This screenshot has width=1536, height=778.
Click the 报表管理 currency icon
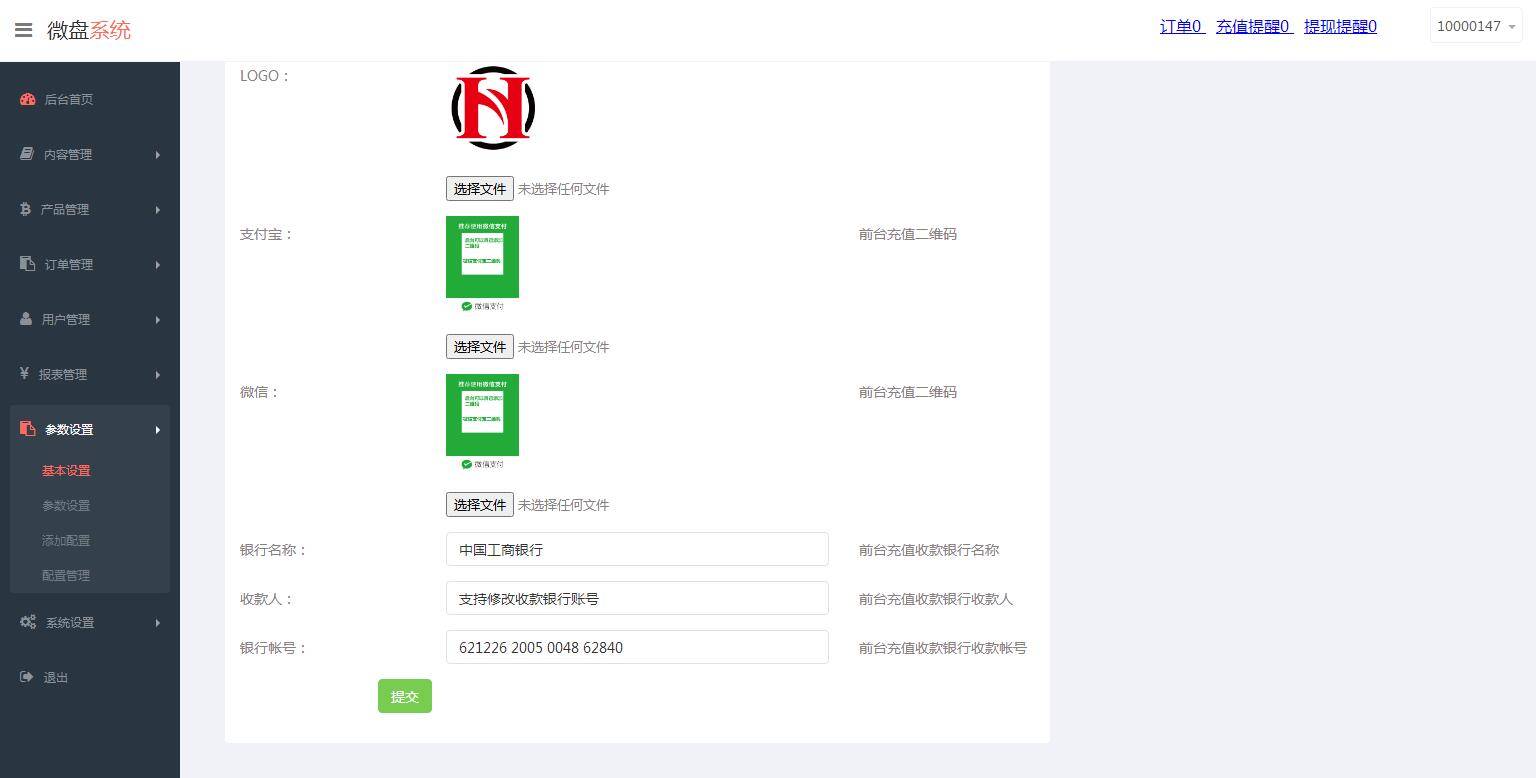[x=27, y=374]
